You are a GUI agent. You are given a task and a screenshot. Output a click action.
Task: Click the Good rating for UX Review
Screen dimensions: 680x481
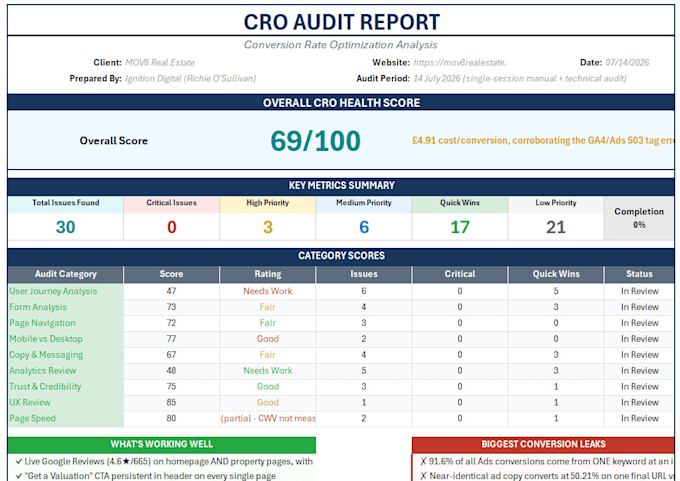[268, 402]
